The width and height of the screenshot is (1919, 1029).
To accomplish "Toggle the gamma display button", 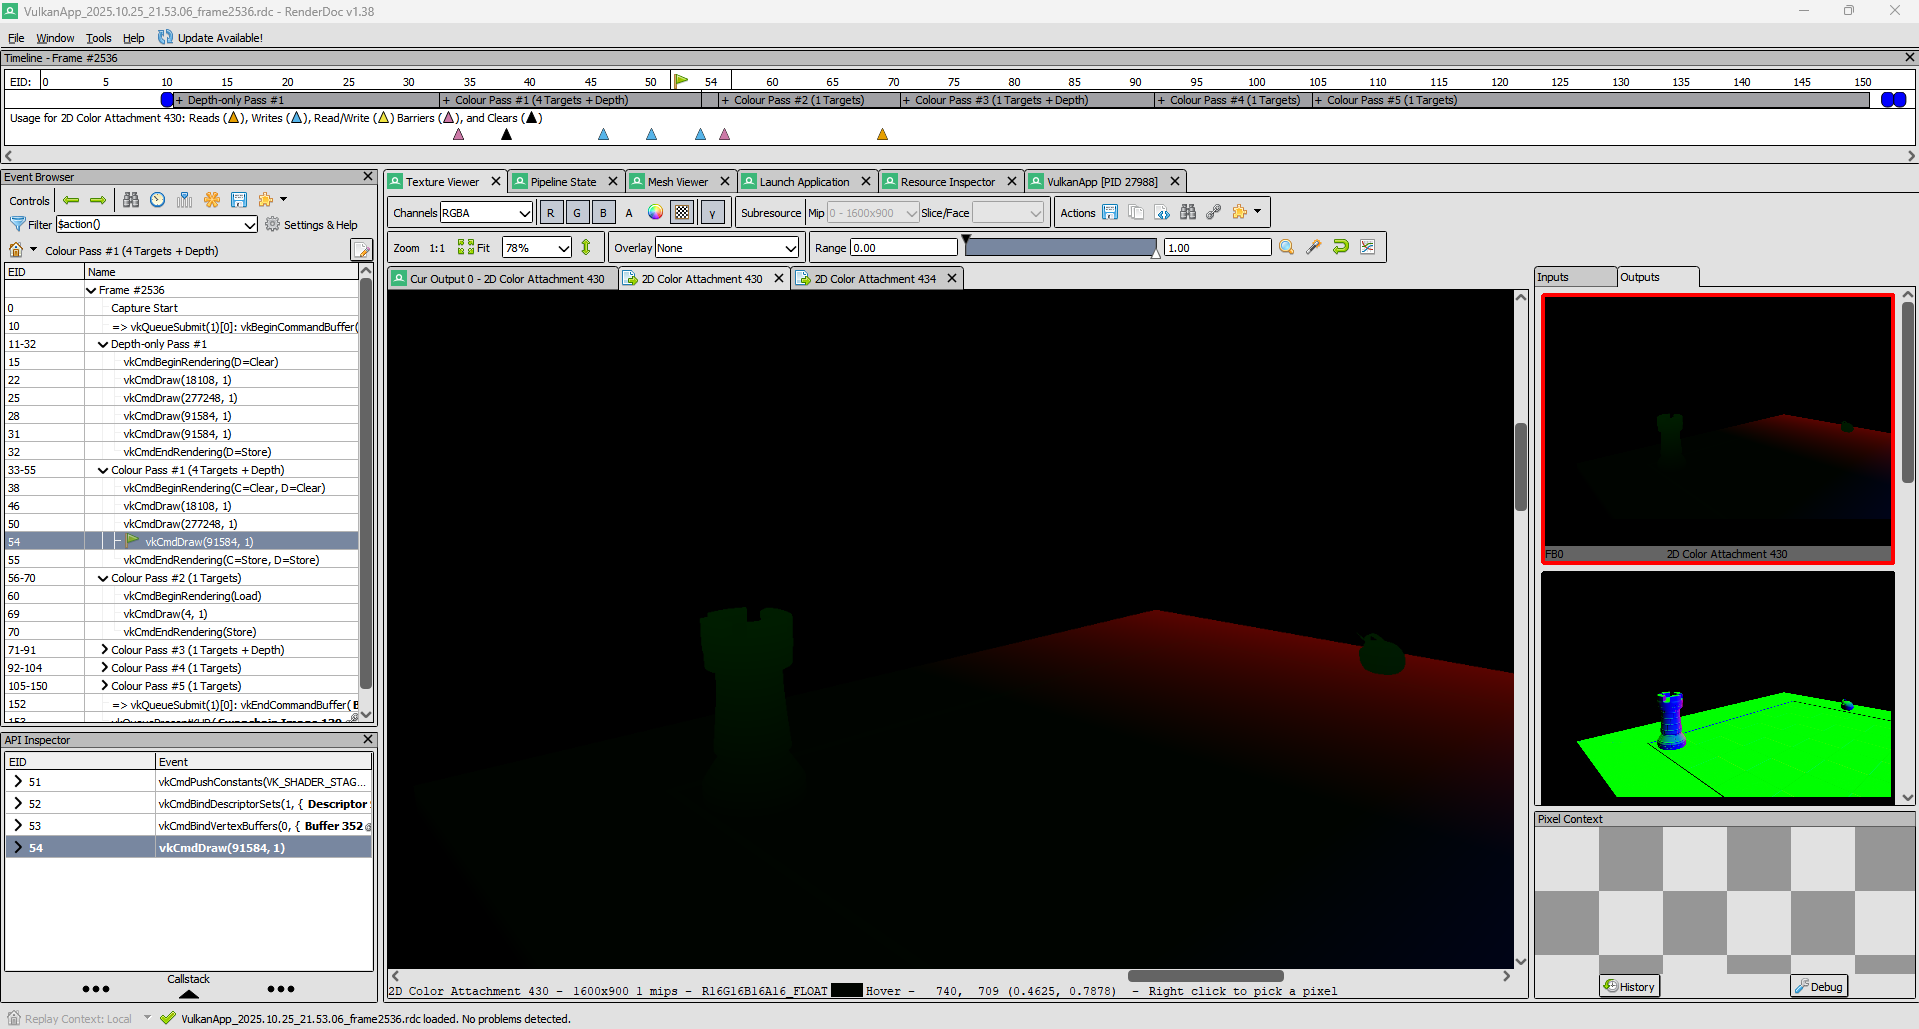I will (x=712, y=212).
